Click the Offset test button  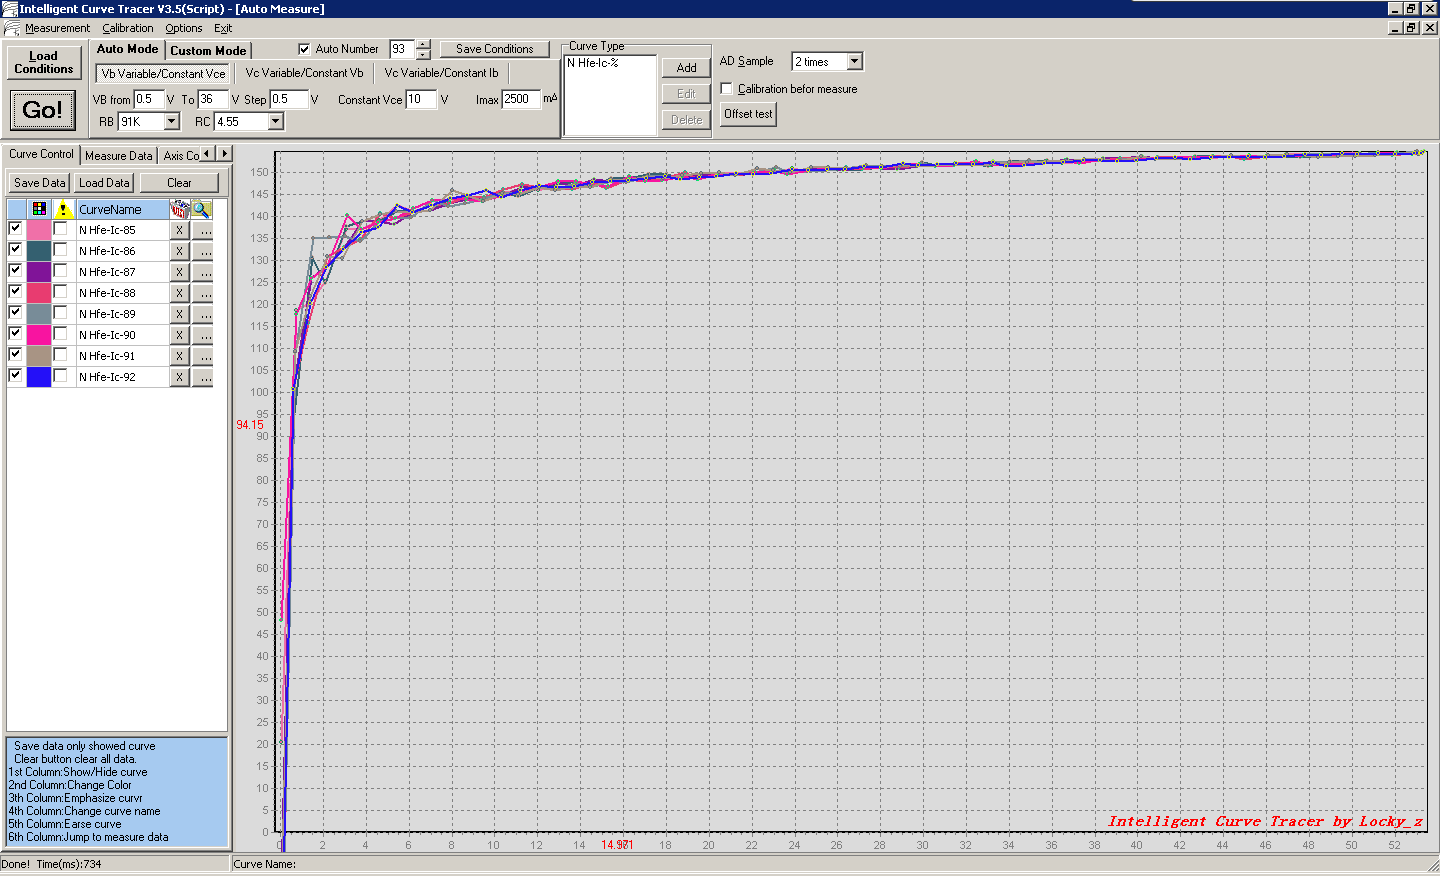(748, 114)
